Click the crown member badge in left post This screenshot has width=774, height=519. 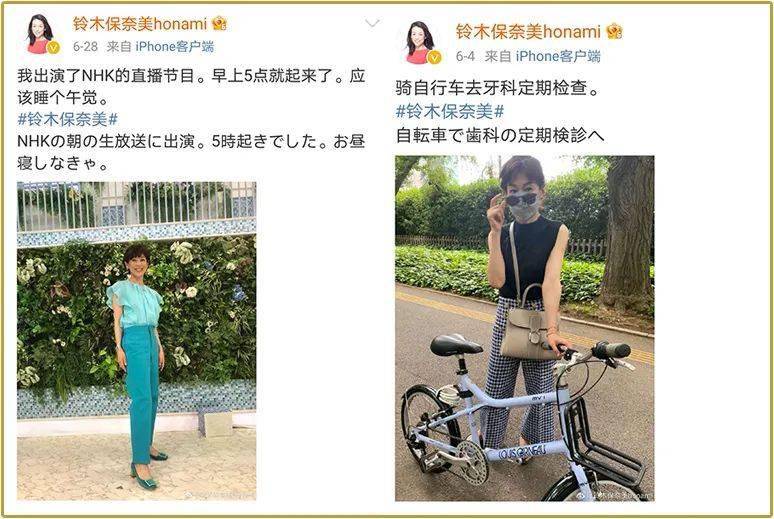tap(219, 23)
